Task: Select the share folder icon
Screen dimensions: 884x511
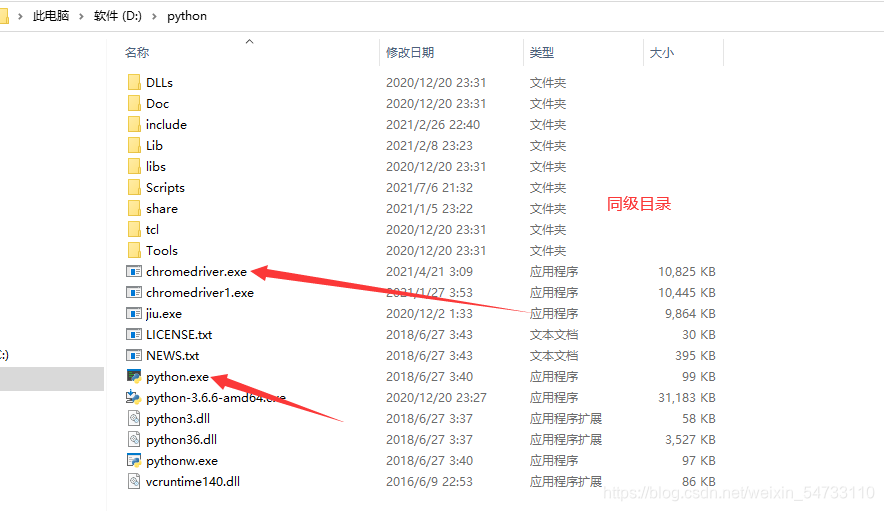Action: click(x=134, y=208)
